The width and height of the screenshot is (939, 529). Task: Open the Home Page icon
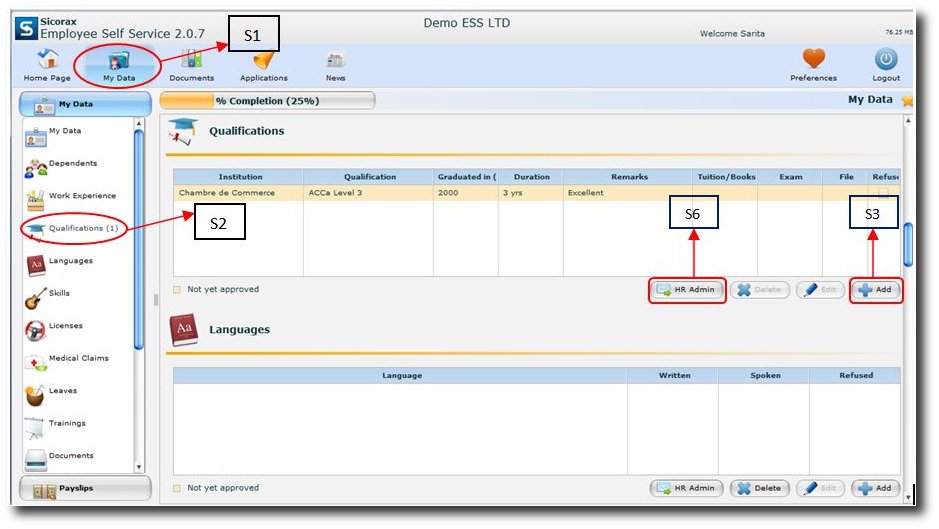(x=47, y=63)
